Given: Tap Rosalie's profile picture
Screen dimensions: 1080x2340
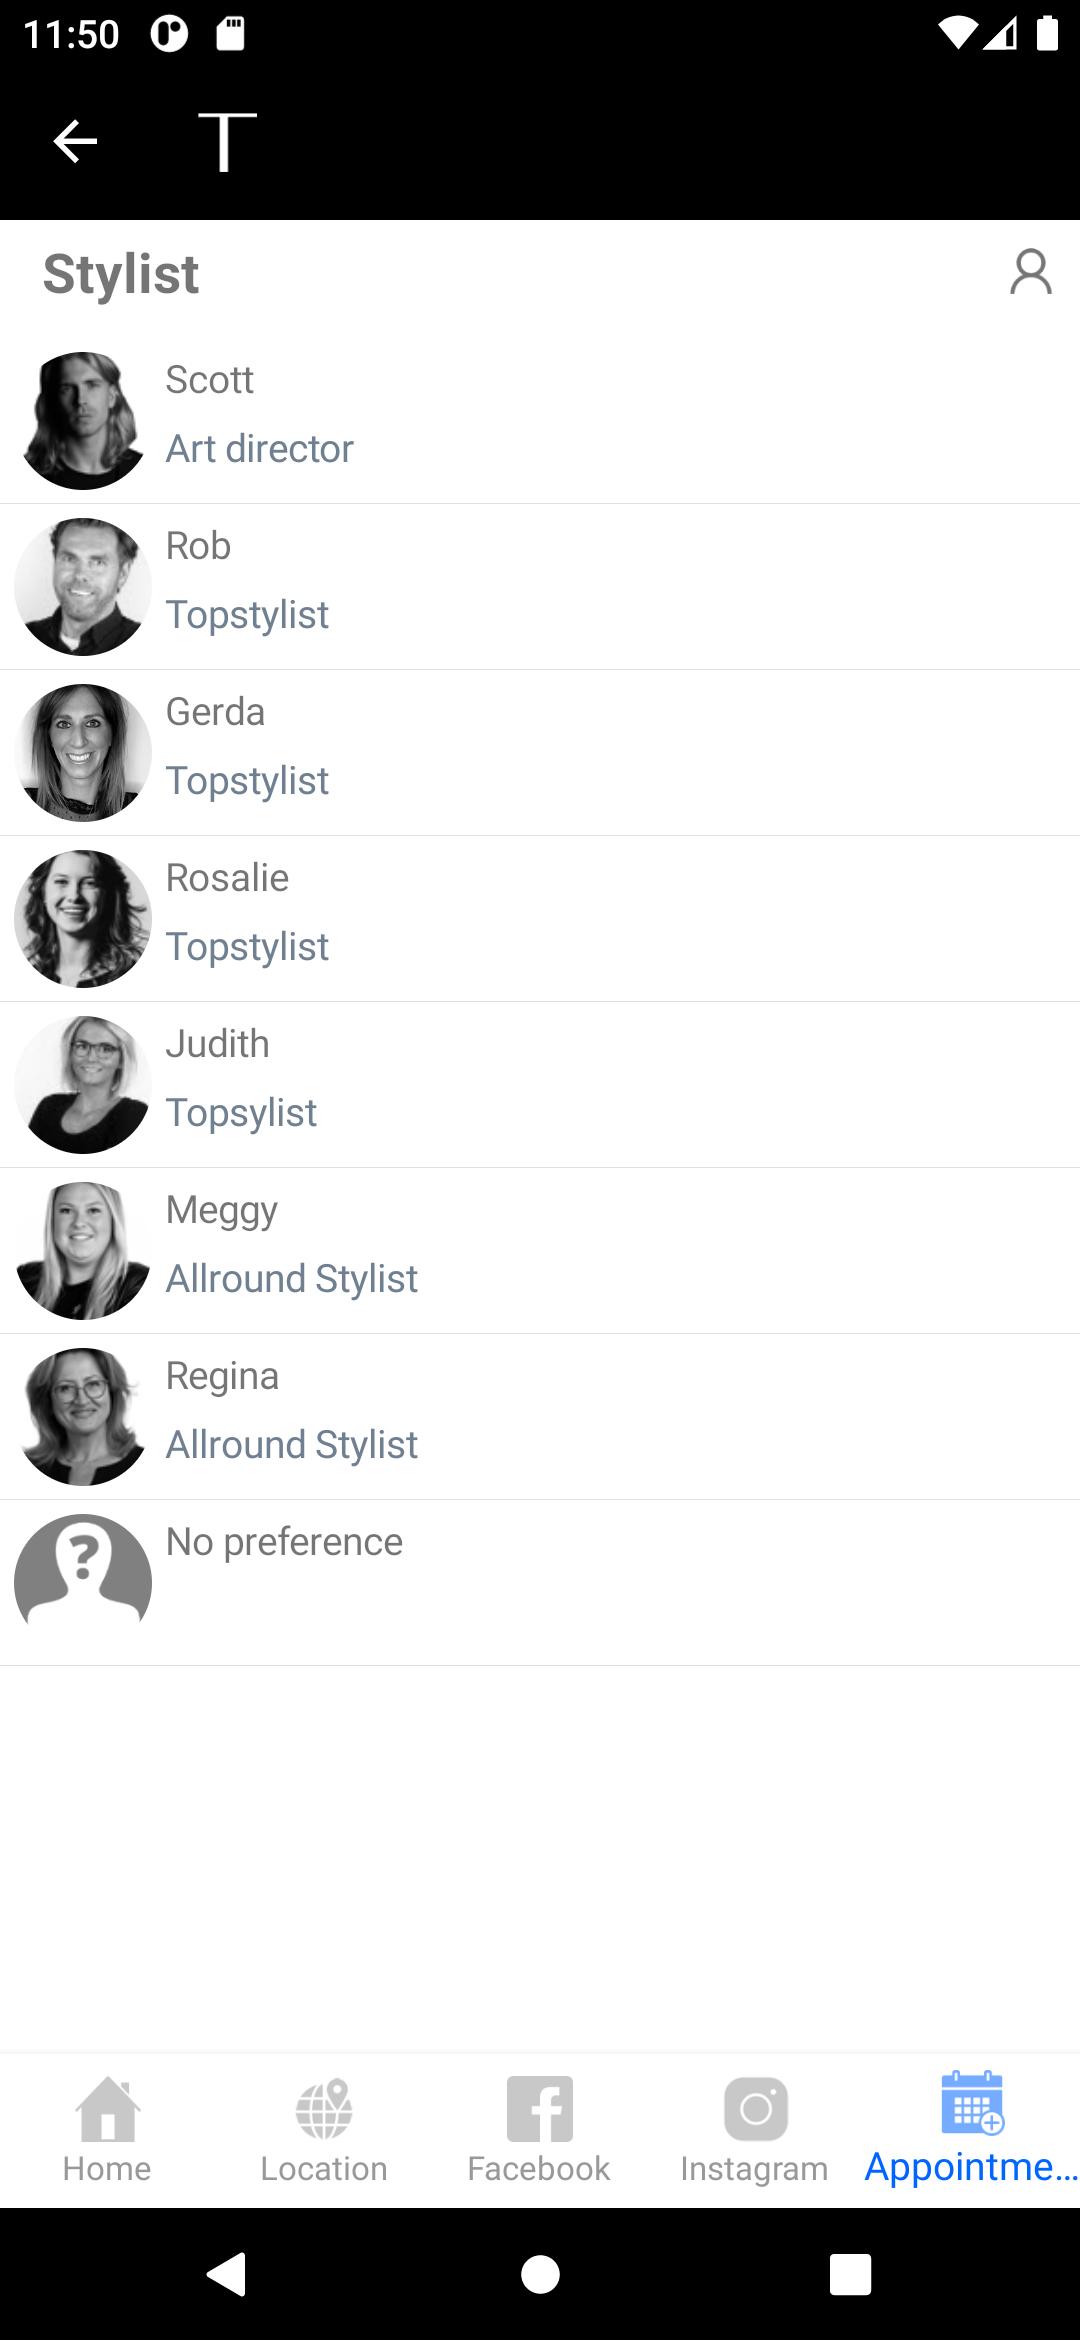Looking at the screenshot, I should [x=83, y=919].
